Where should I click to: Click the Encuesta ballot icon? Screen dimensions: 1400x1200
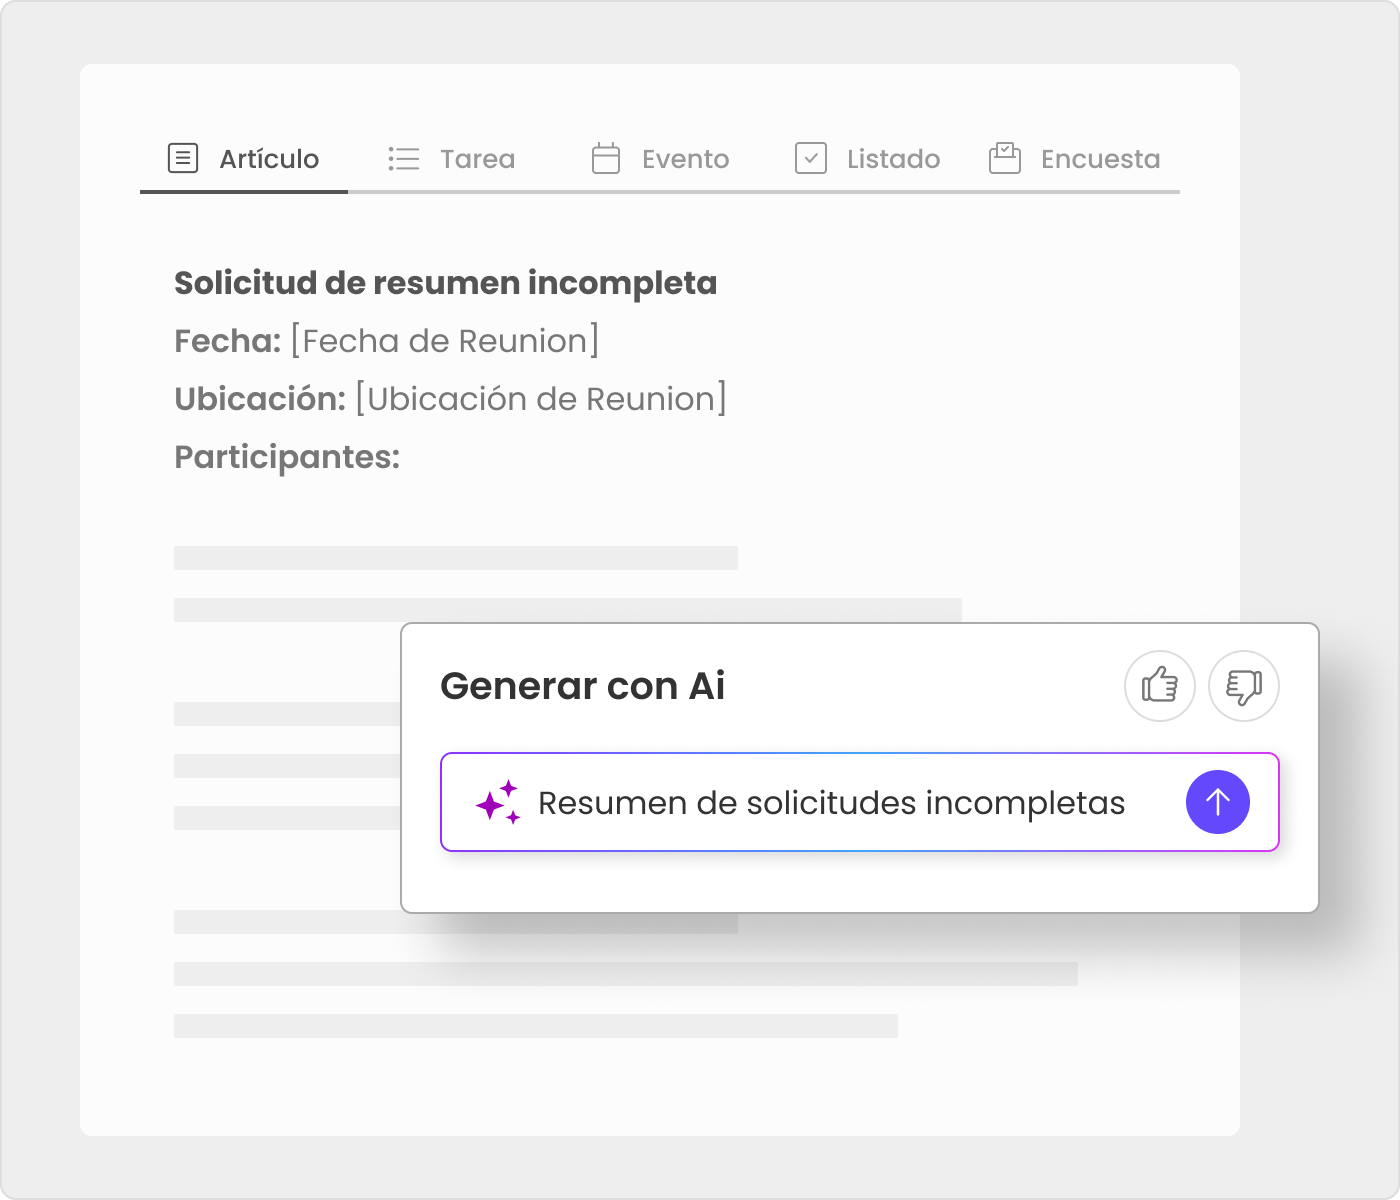(1004, 158)
